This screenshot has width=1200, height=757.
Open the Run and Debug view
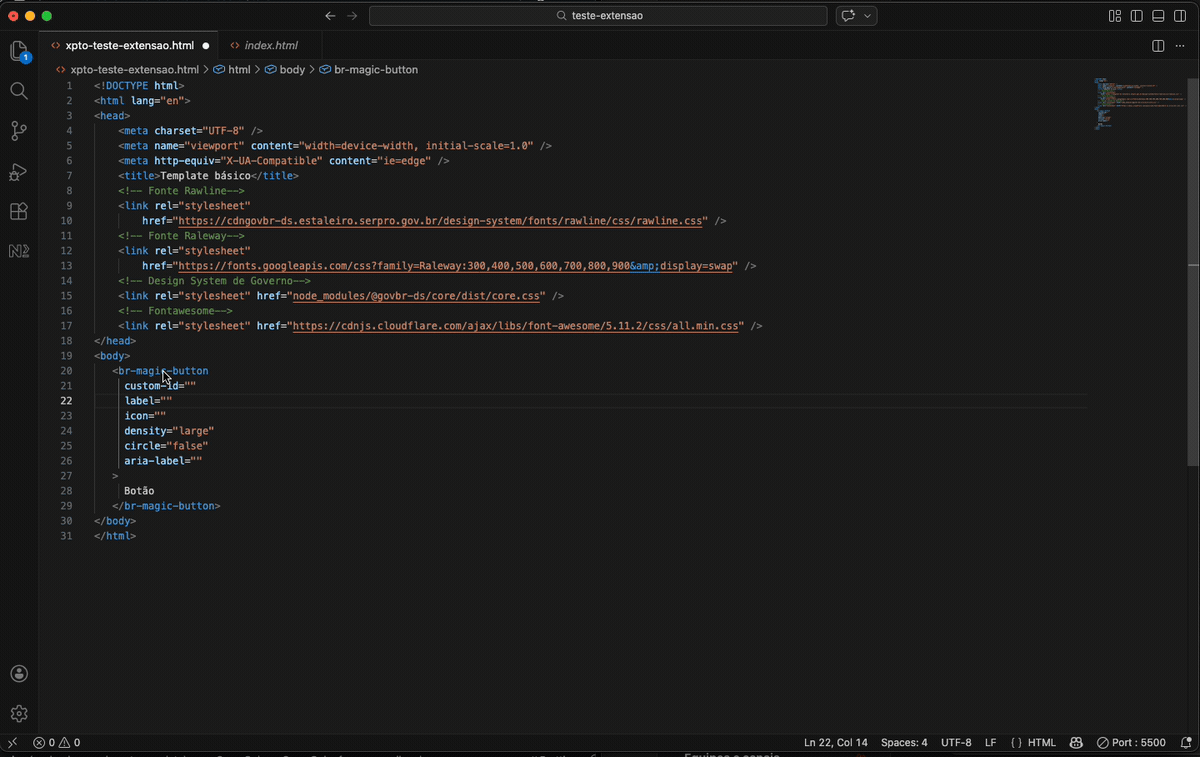pos(19,171)
